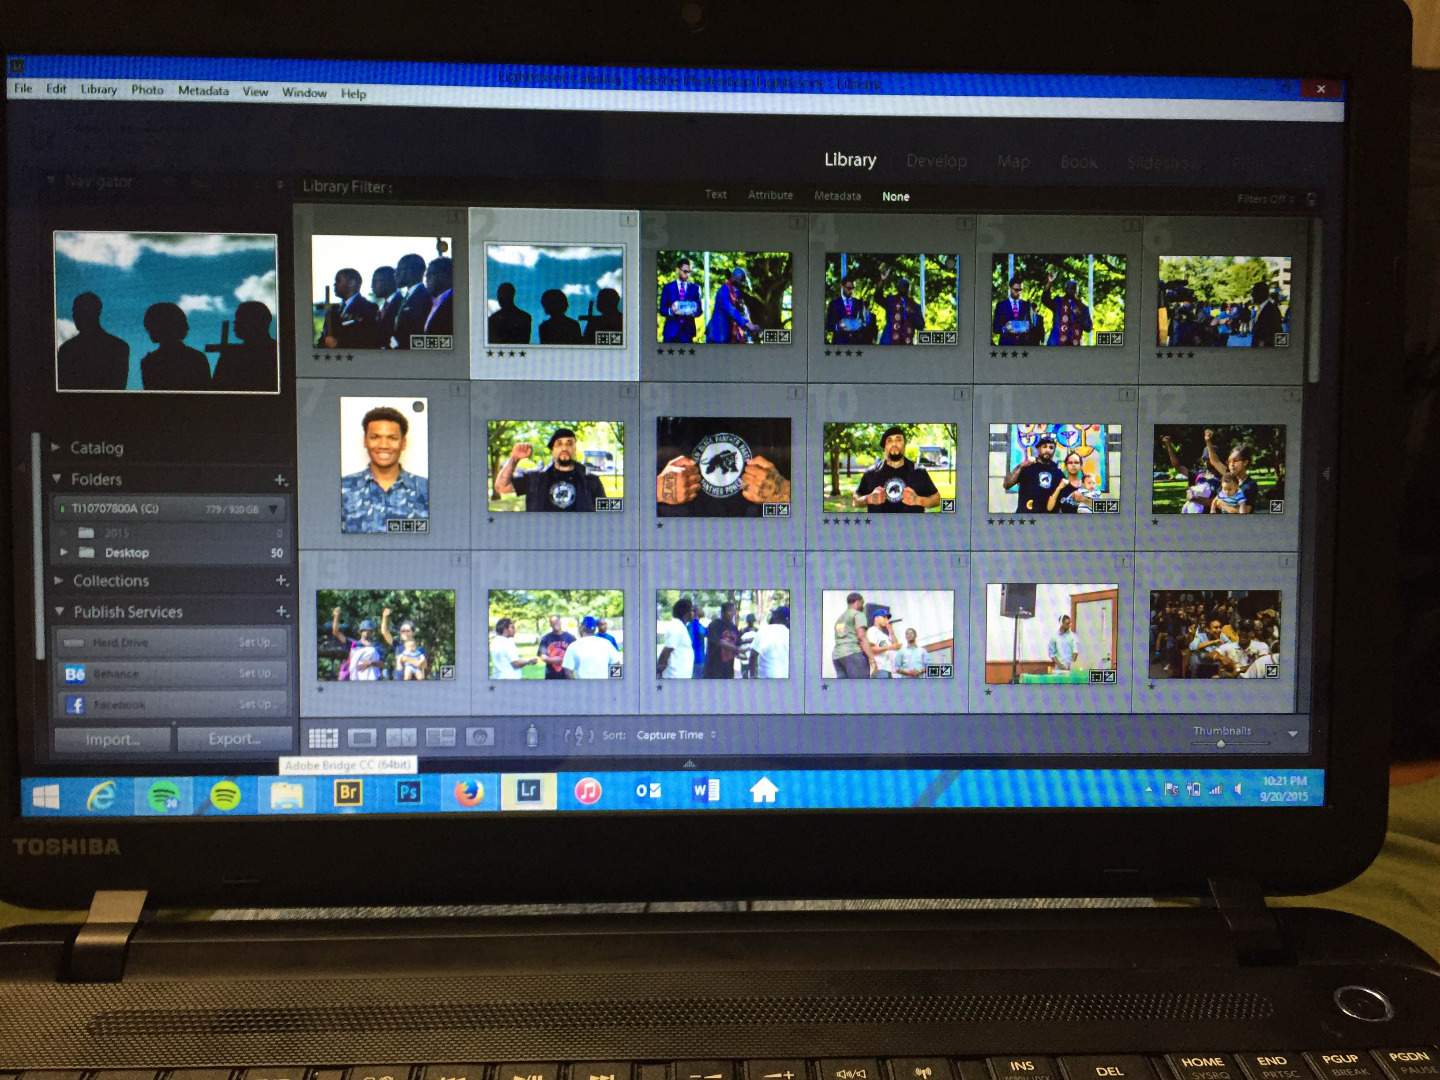Switch to Grid view in toolbar
Image resolution: width=1440 pixels, height=1080 pixels.
(323, 738)
